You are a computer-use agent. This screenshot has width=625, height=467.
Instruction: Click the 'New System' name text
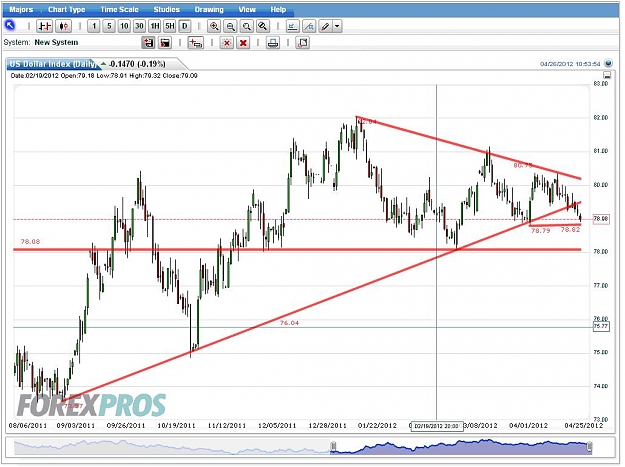(x=56, y=42)
